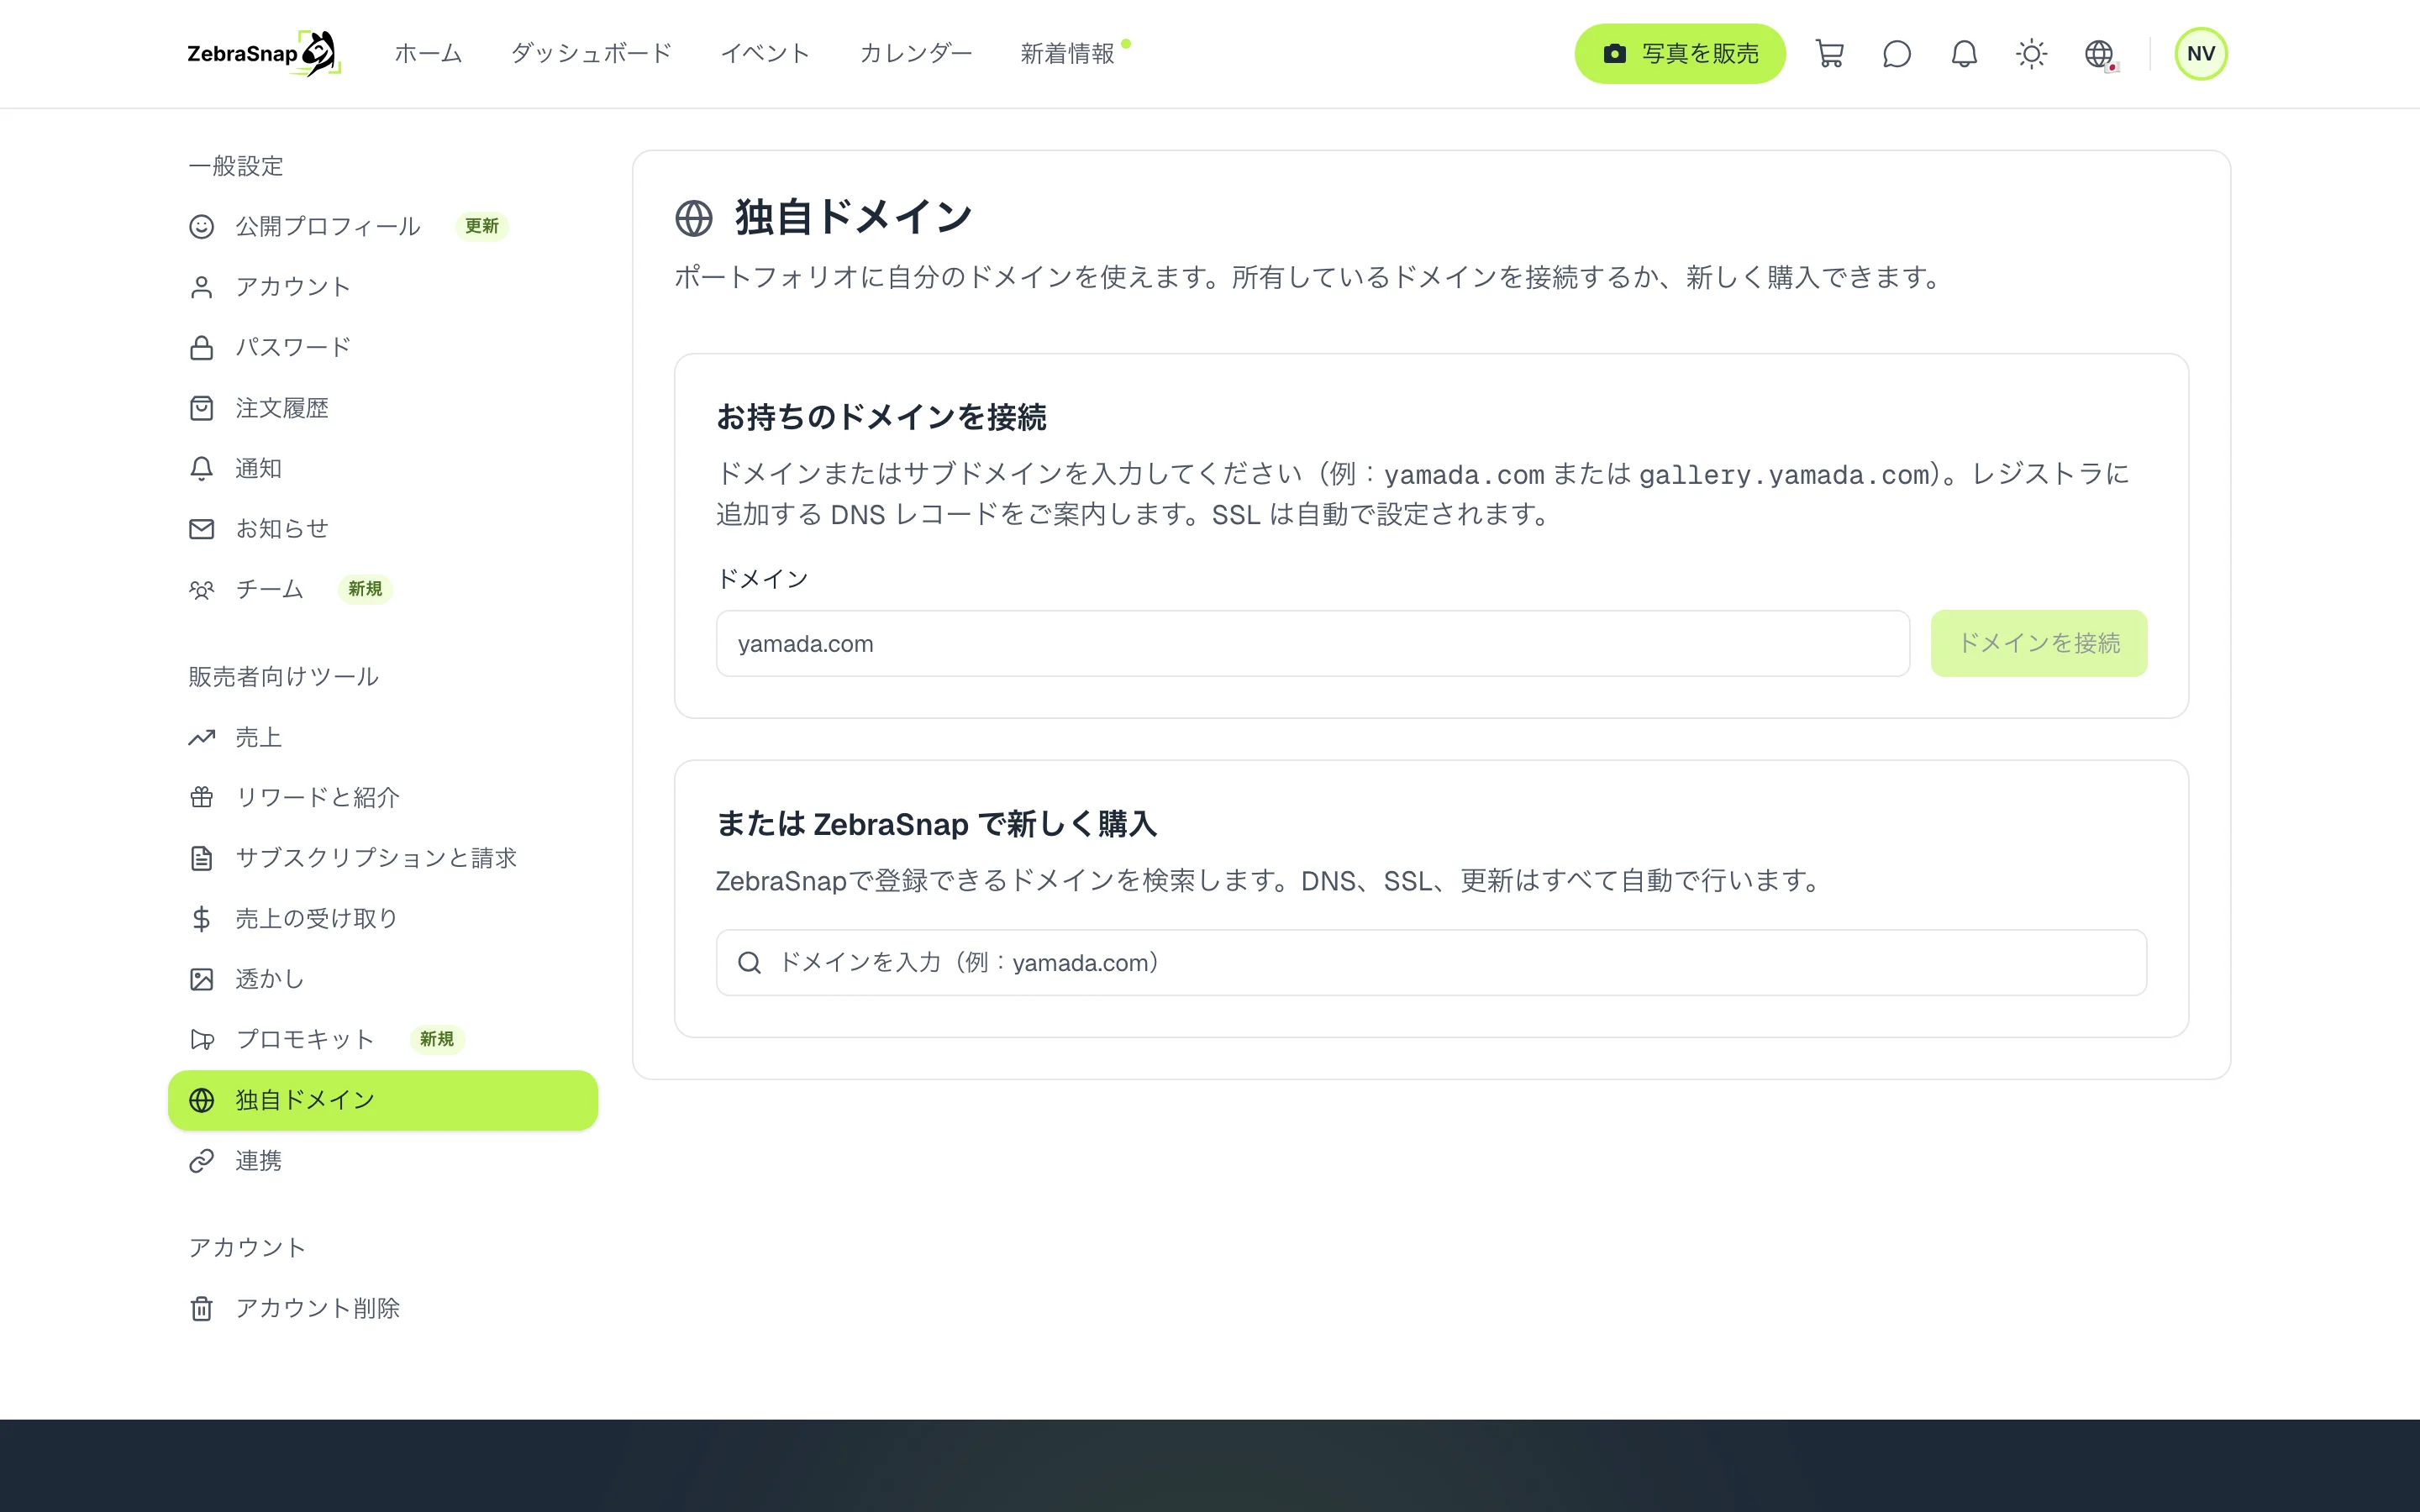The width and height of the screenshot is (2420, 1512).
Task: Click the ZebraSnap logo
Action: pyautogui.click(x=264, y=54)
